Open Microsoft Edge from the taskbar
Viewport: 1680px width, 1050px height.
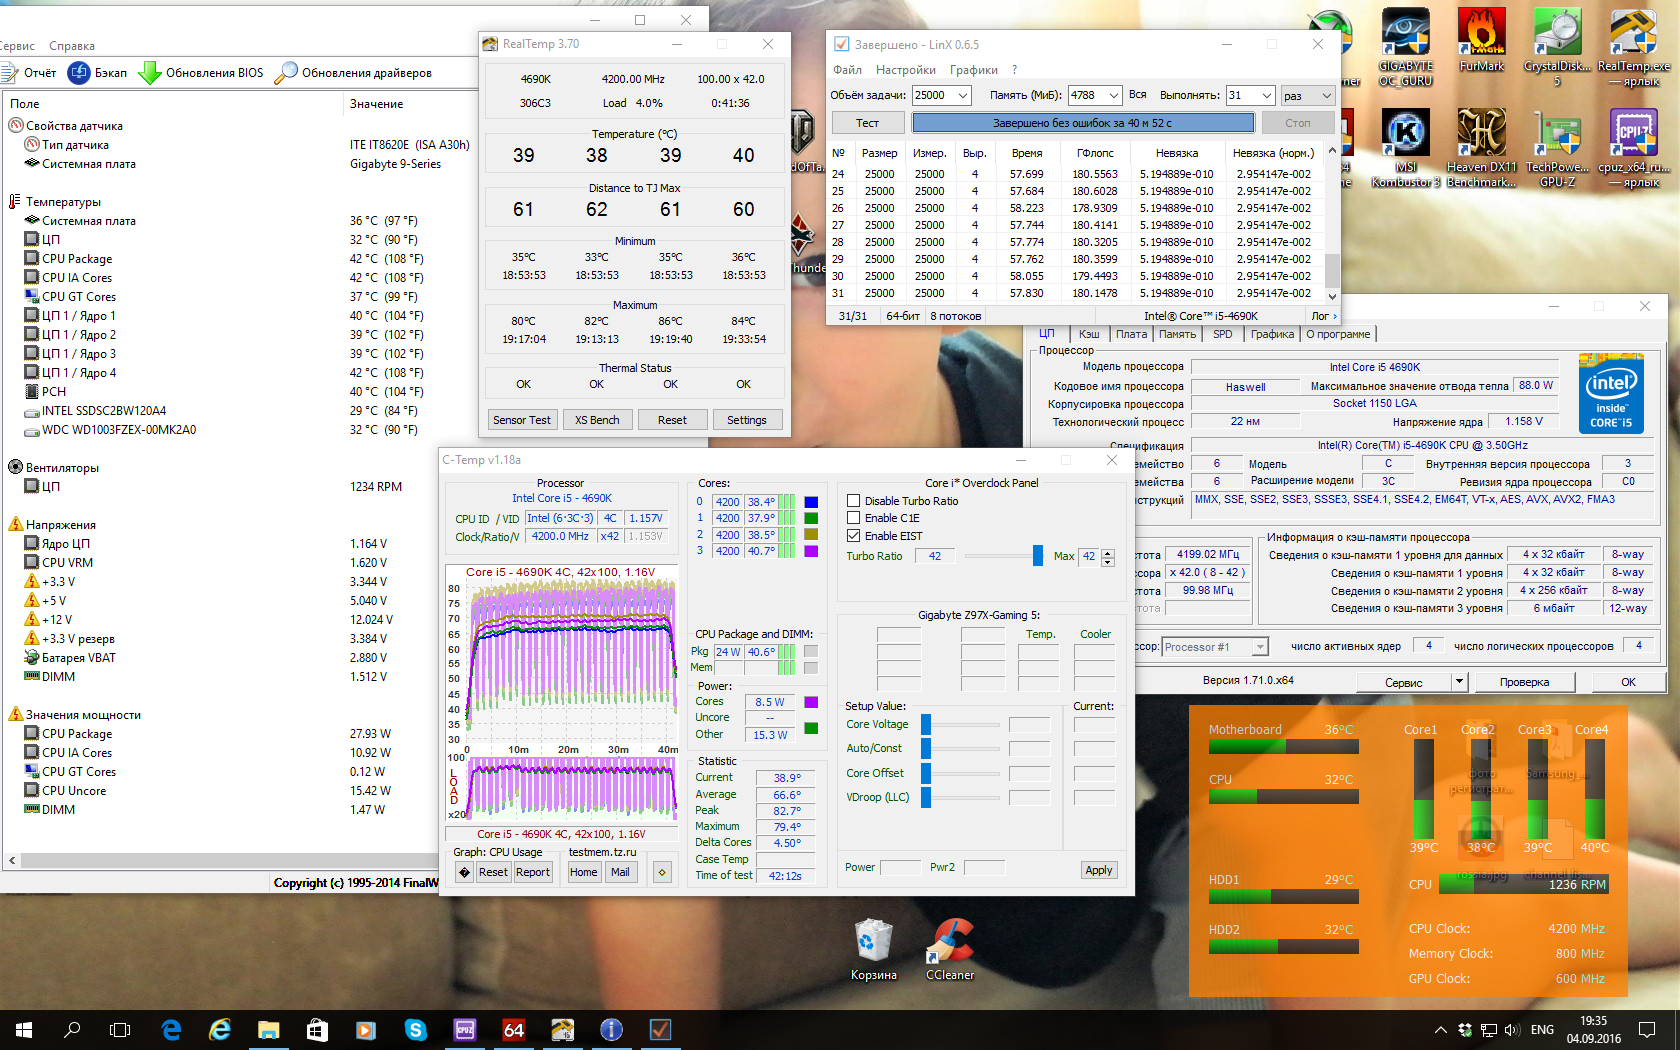(x=171, y=1029)
